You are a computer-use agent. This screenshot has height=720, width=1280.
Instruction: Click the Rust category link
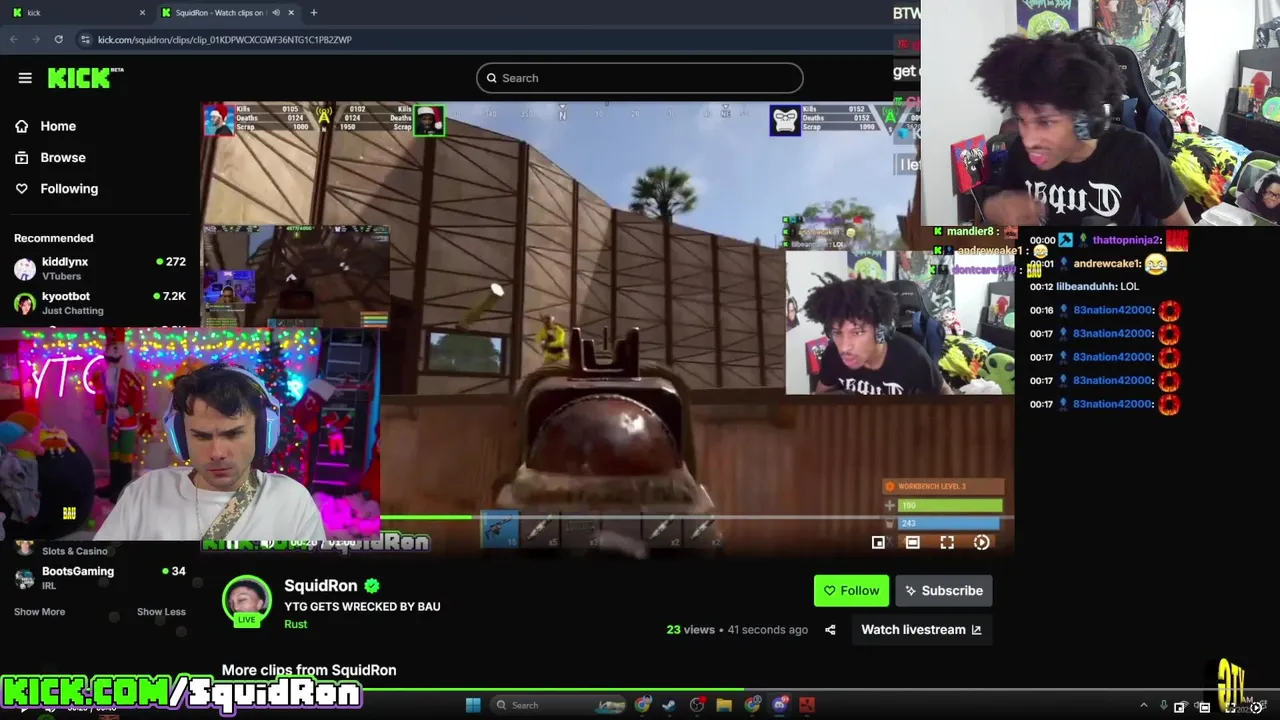pyautogui.click(x=295, y=624)
